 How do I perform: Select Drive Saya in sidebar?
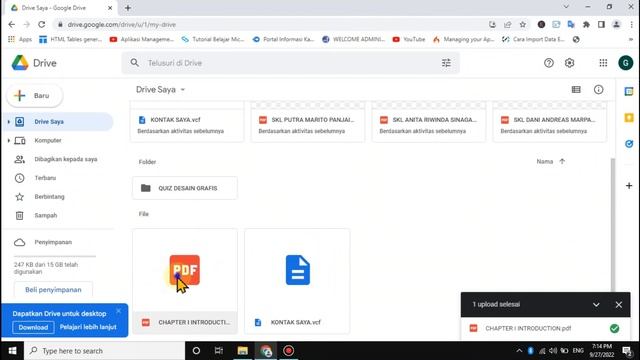coord(58,122)
